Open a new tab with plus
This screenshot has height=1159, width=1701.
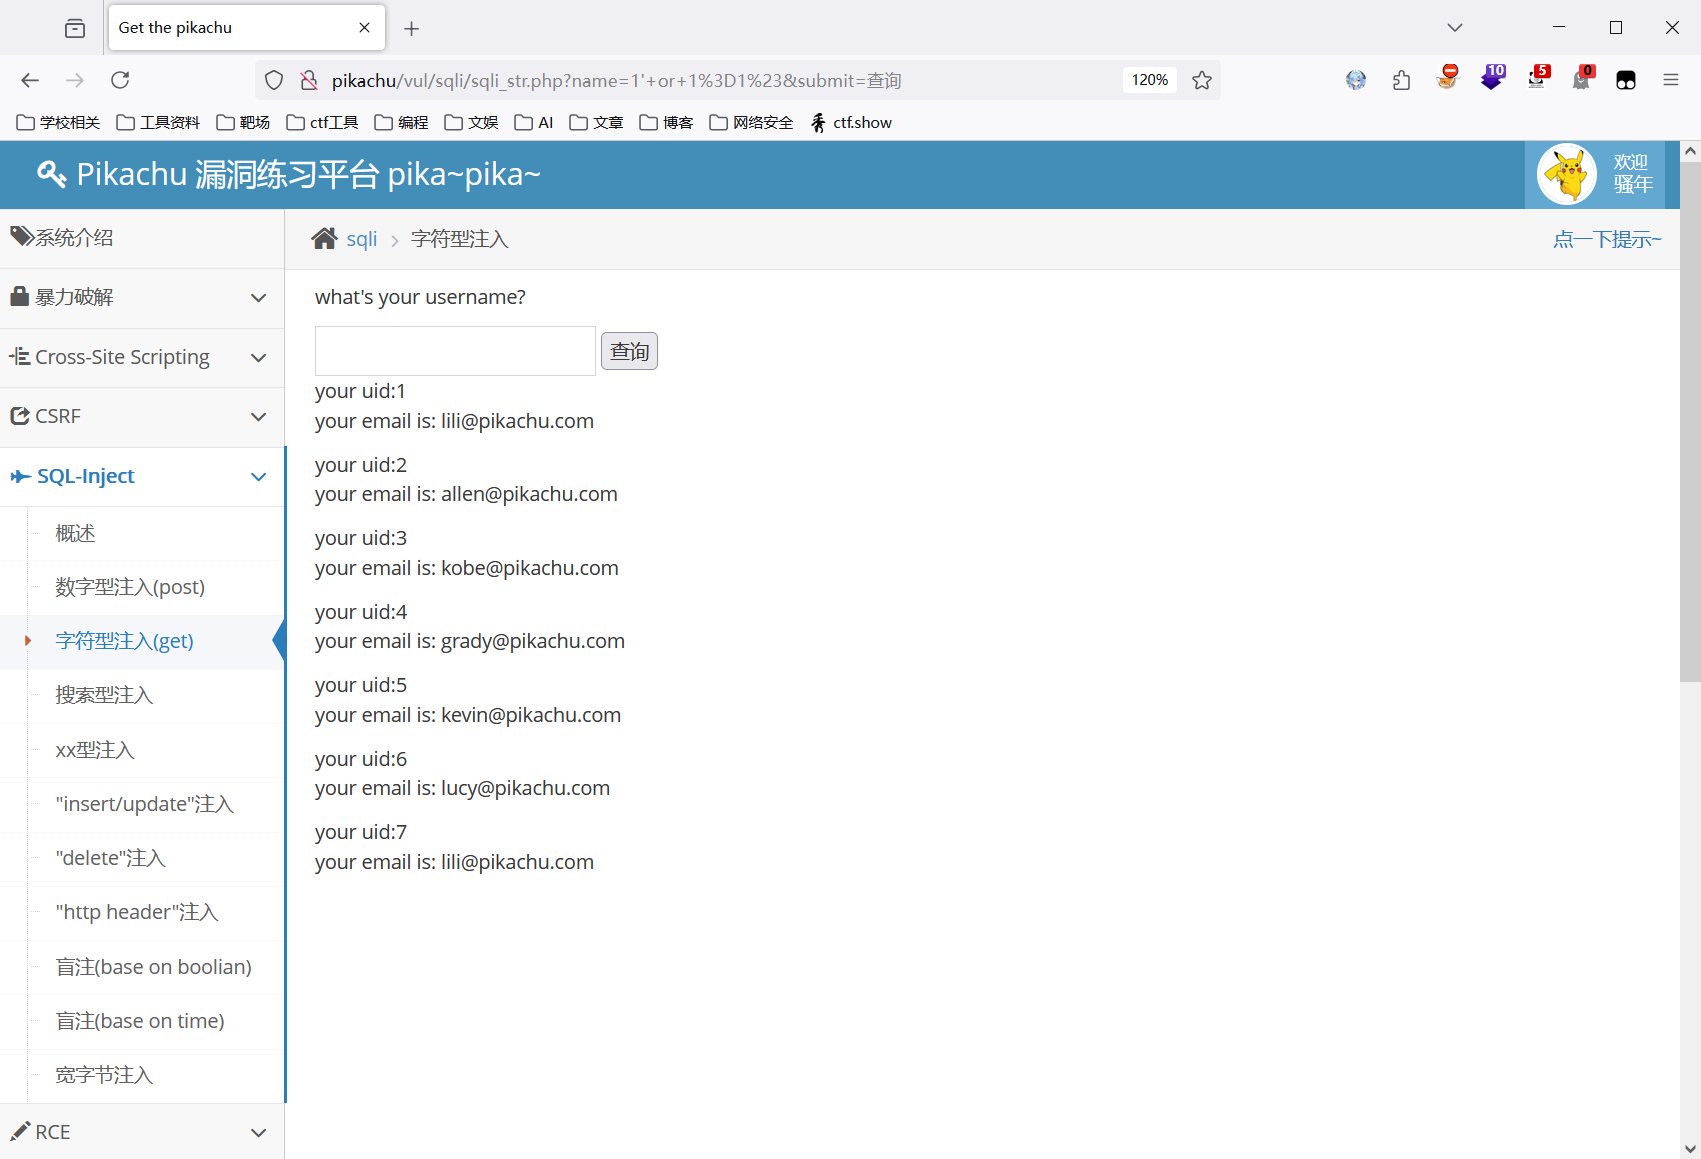click(x=411, y=28)
